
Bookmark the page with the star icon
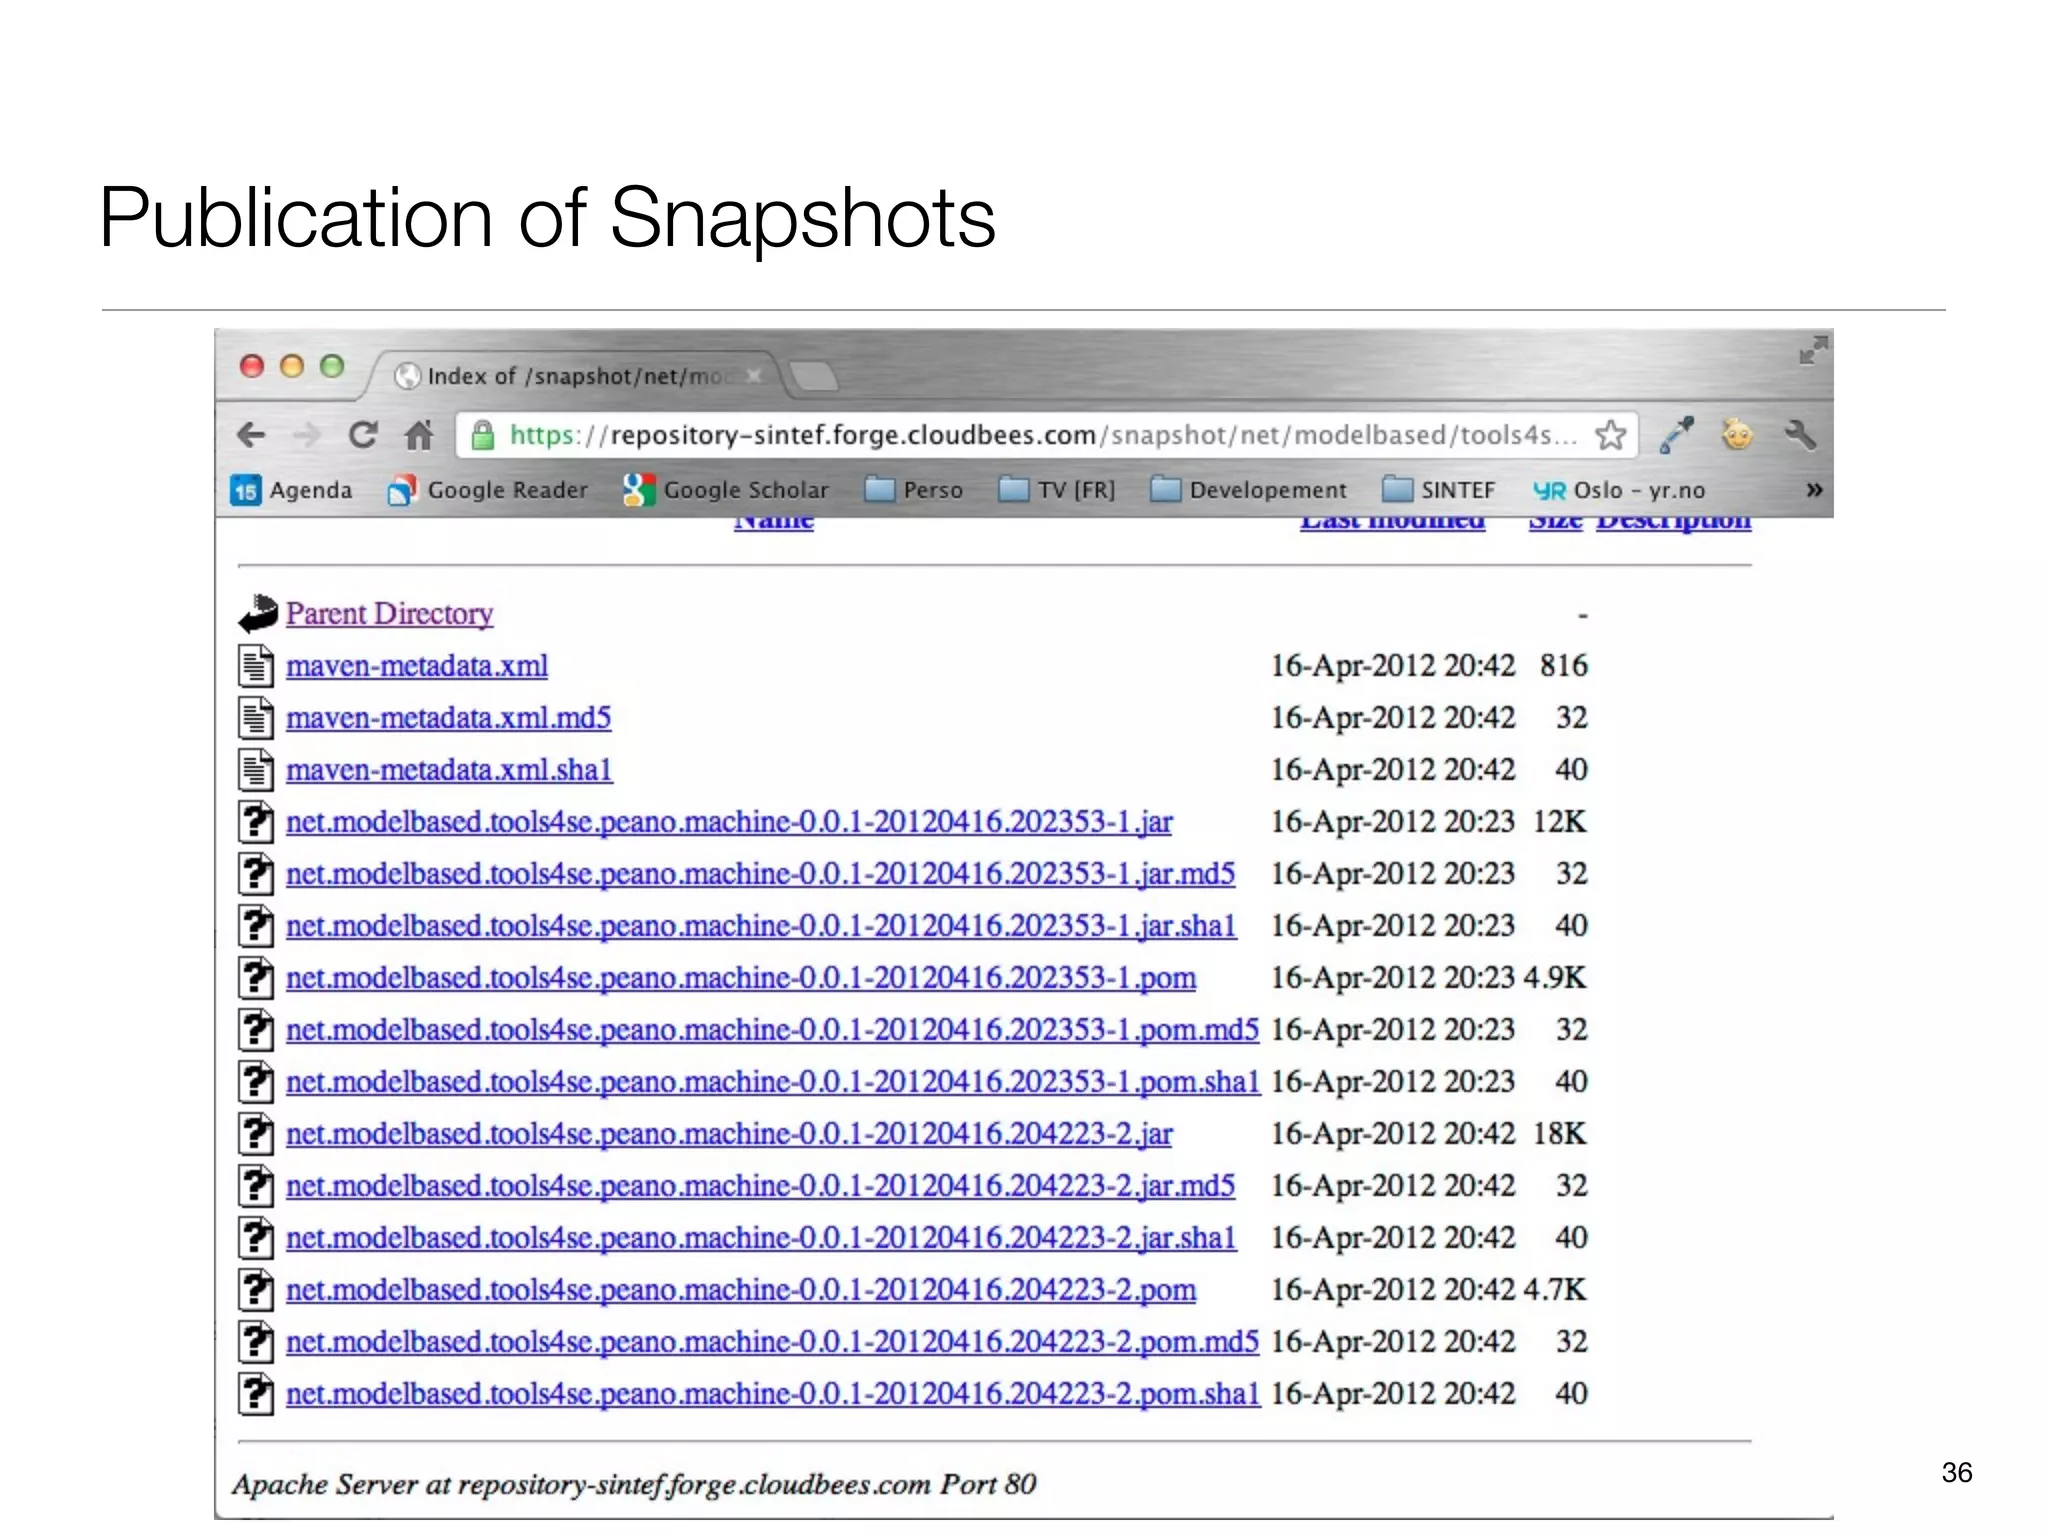click(x=1611, y=435)
